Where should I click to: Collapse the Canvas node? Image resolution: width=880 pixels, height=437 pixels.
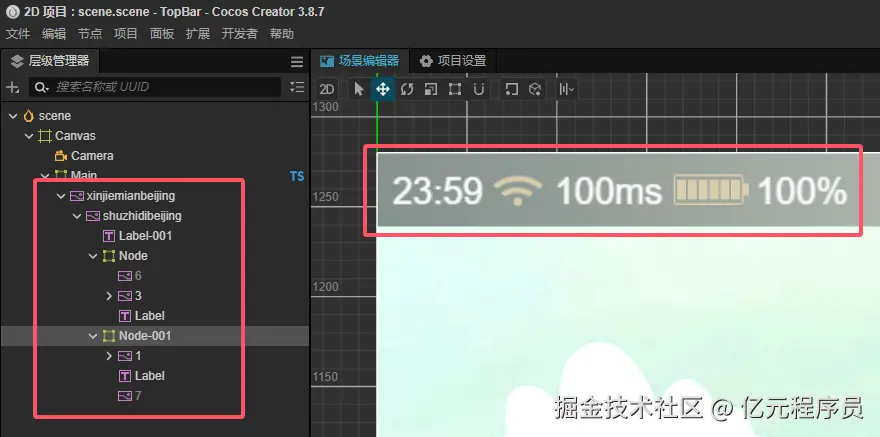pyautogui.click(x=29, y=136)
